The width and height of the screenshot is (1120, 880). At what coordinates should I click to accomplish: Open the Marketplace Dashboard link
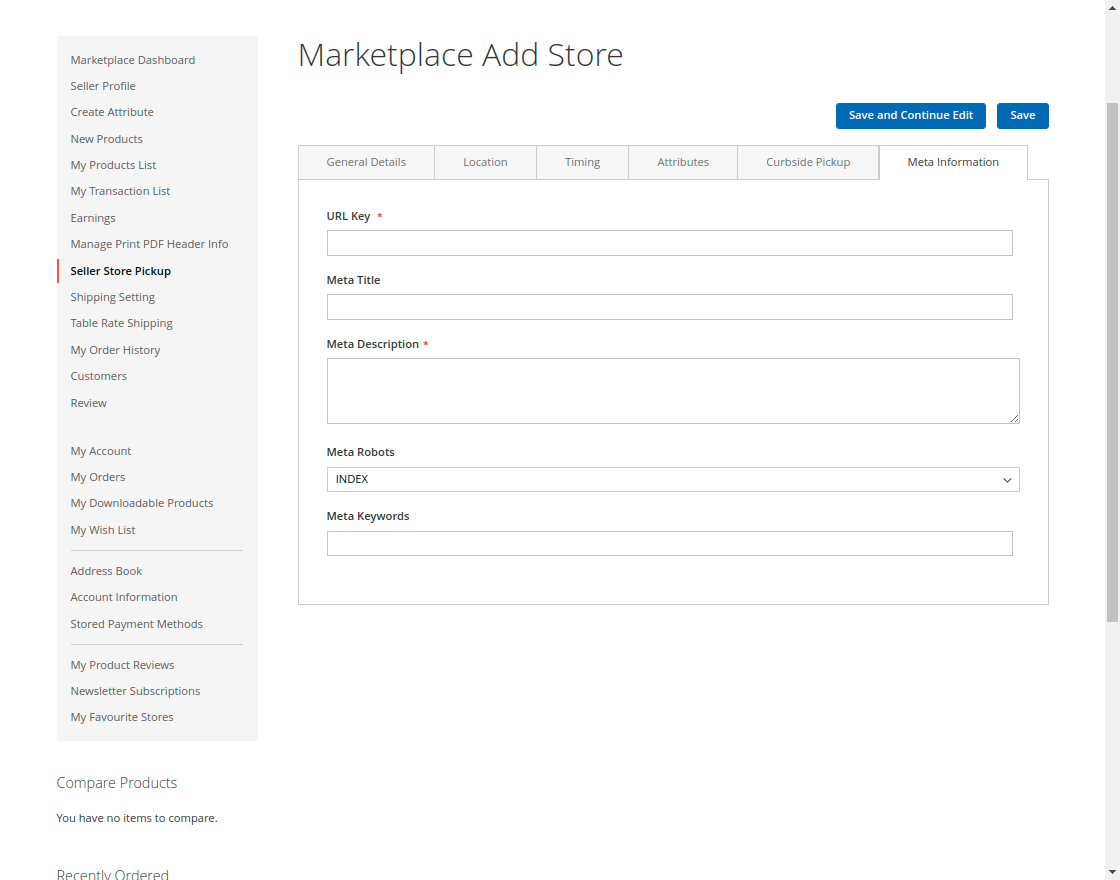132,59
